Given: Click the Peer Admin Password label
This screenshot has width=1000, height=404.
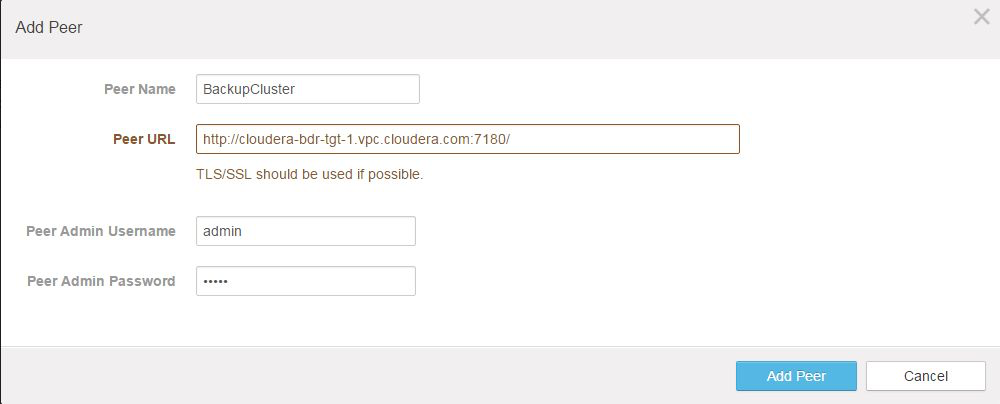Looking at the screenshot, I should (101, 281).
